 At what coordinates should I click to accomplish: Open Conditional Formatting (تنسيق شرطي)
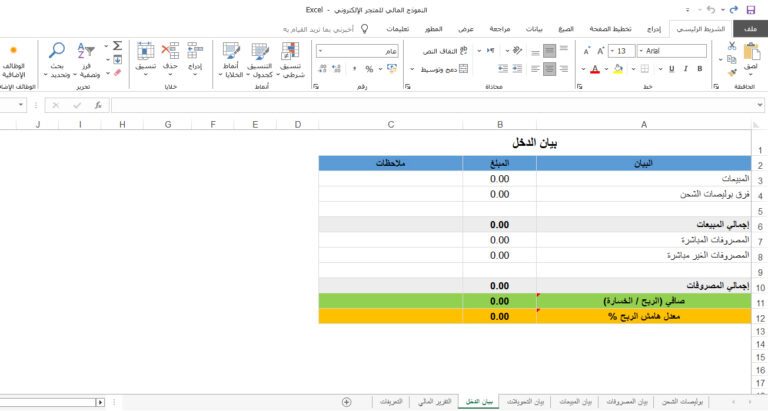290,60
